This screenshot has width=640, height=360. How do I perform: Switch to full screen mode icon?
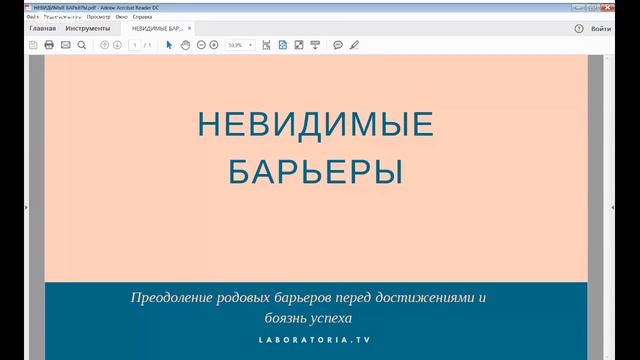299,45
